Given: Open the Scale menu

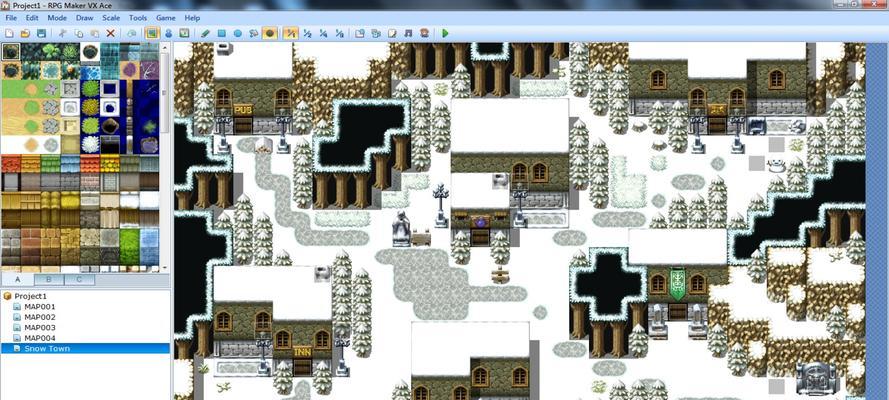Looking at the screenshot, I should click(111, 18).
